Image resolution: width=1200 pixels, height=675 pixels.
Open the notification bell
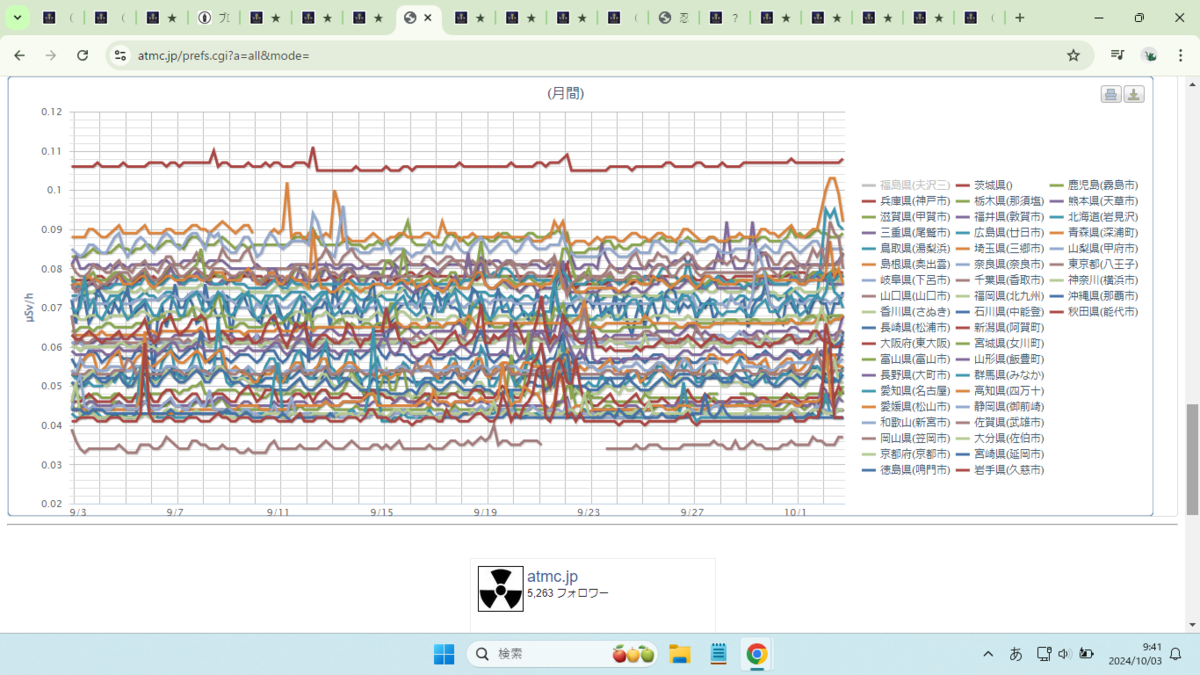(1176, 654)
